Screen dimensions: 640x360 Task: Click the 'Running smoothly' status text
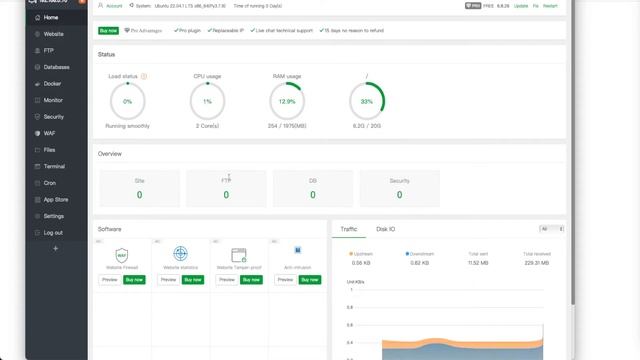coord(127,126)
